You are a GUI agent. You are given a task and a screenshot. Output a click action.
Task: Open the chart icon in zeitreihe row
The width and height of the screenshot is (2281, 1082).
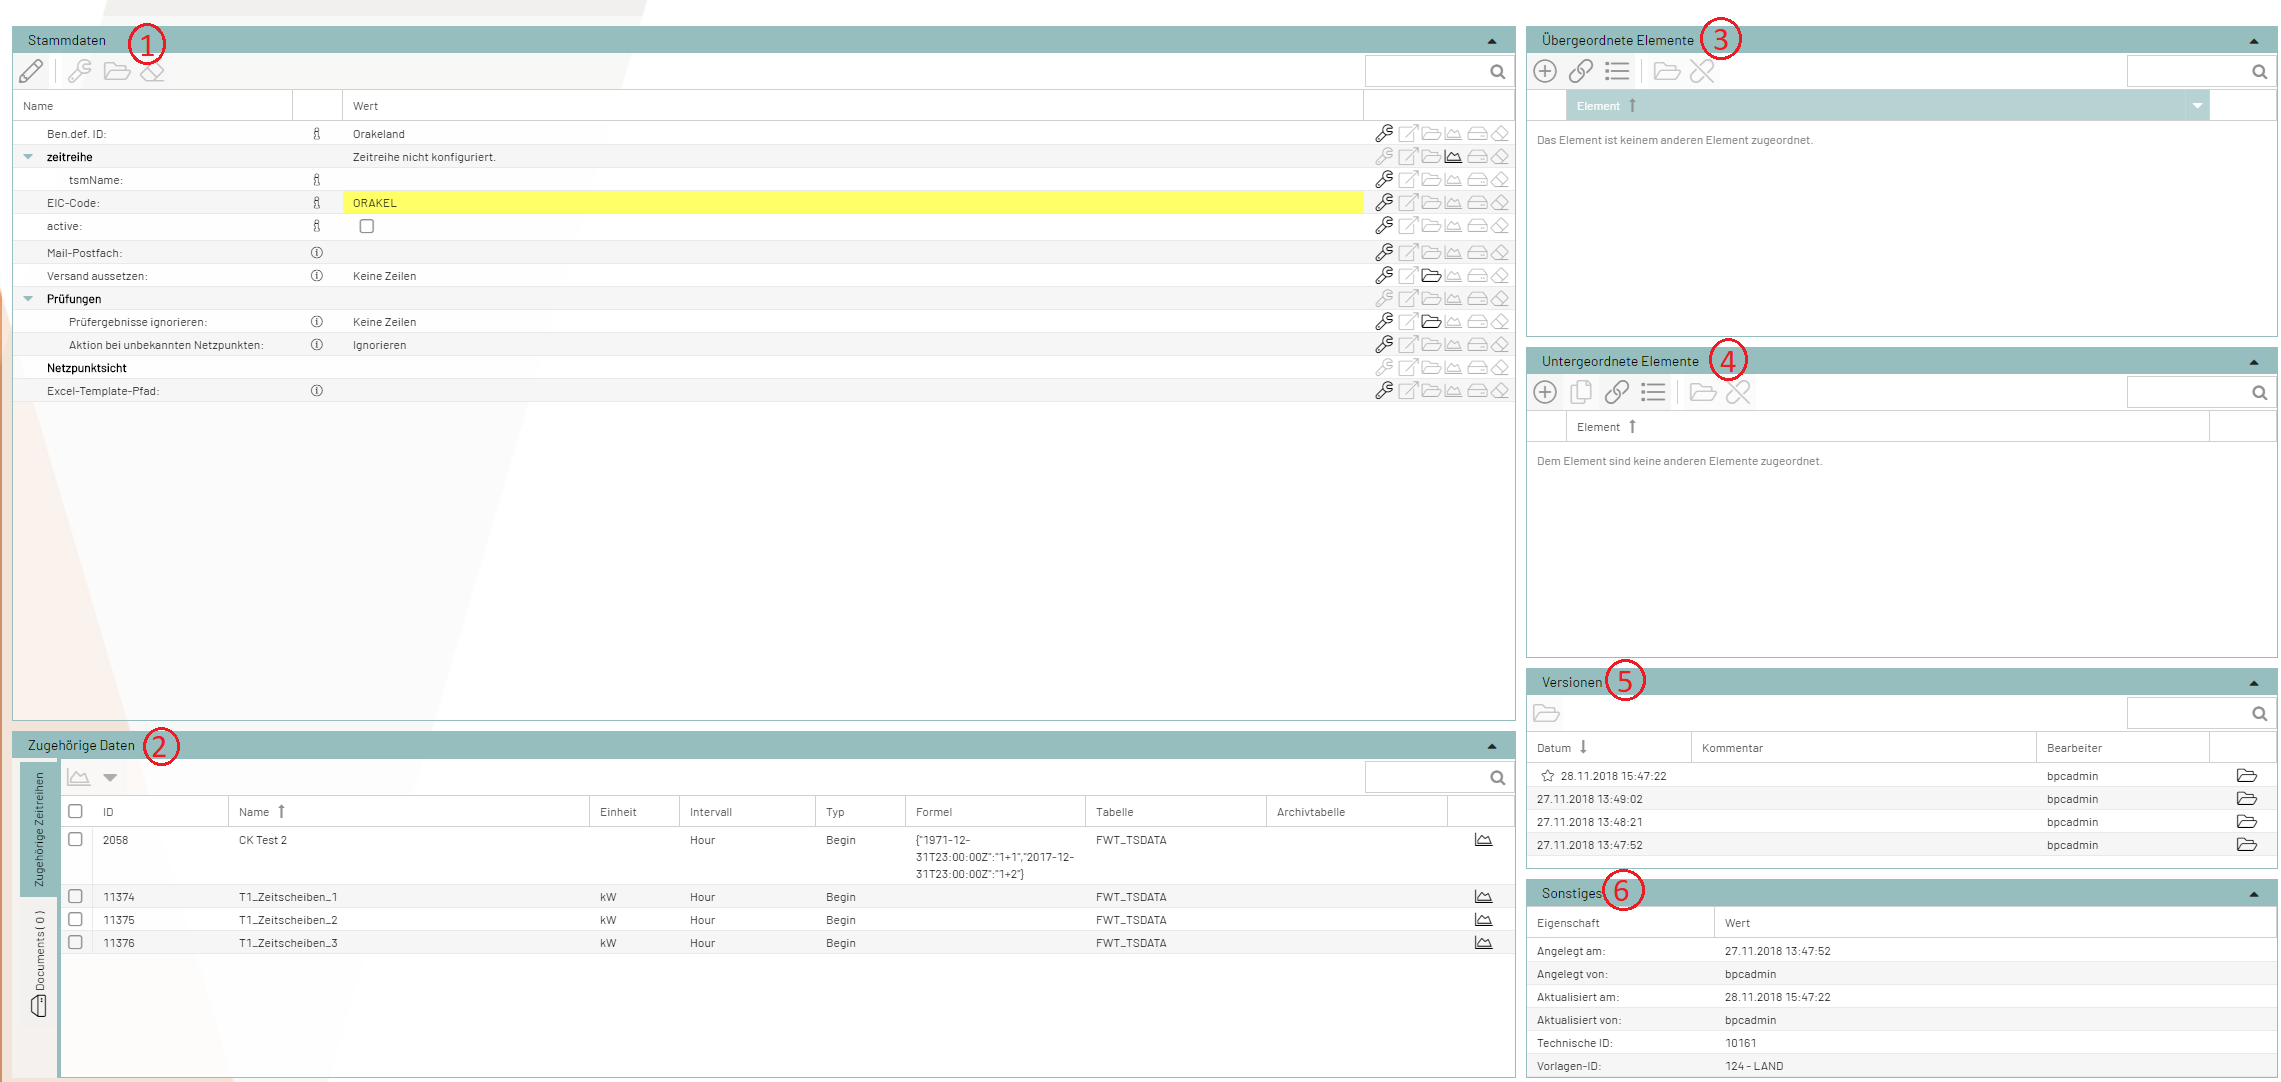(x=1453, y=157)
